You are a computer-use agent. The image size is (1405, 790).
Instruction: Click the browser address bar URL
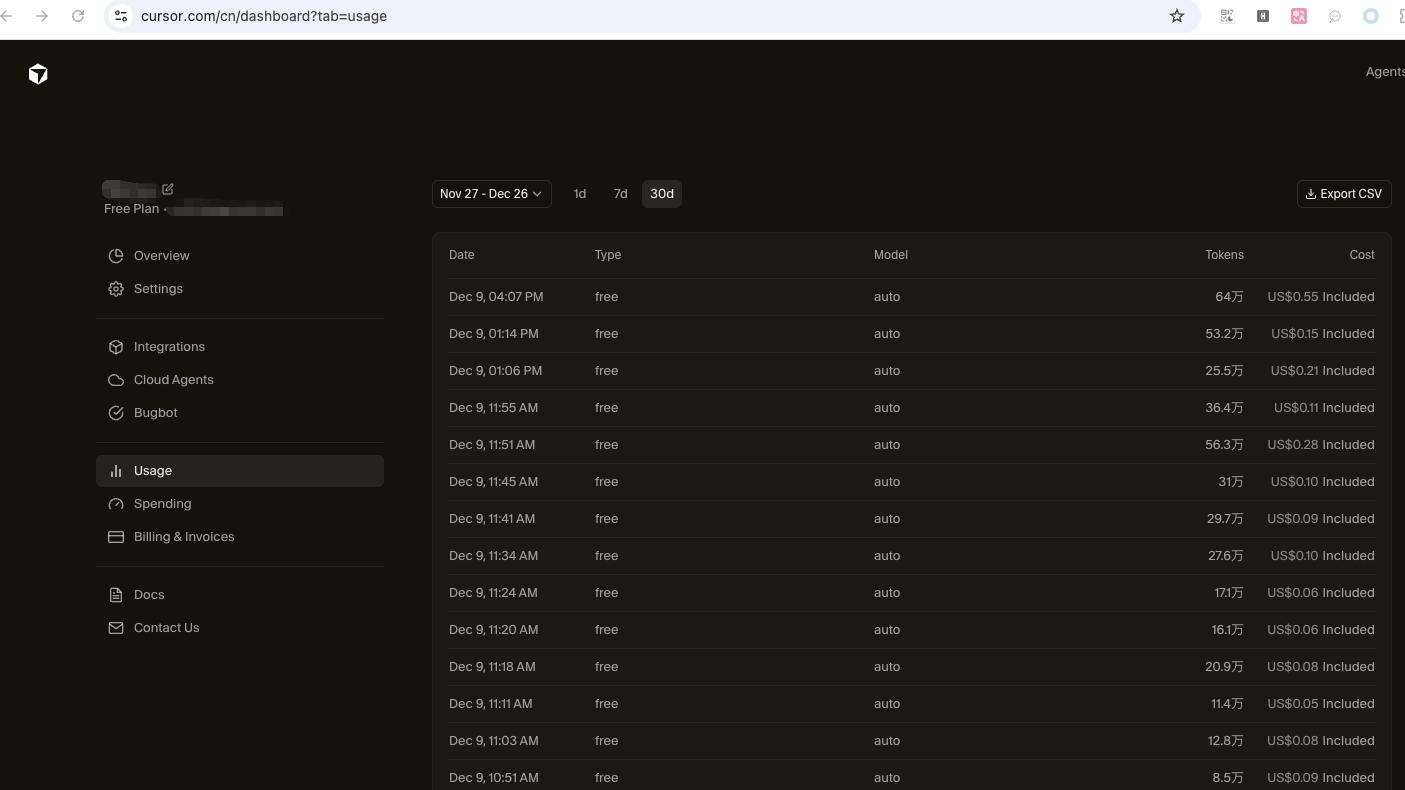pyautogui.click(x=264, y=16)
